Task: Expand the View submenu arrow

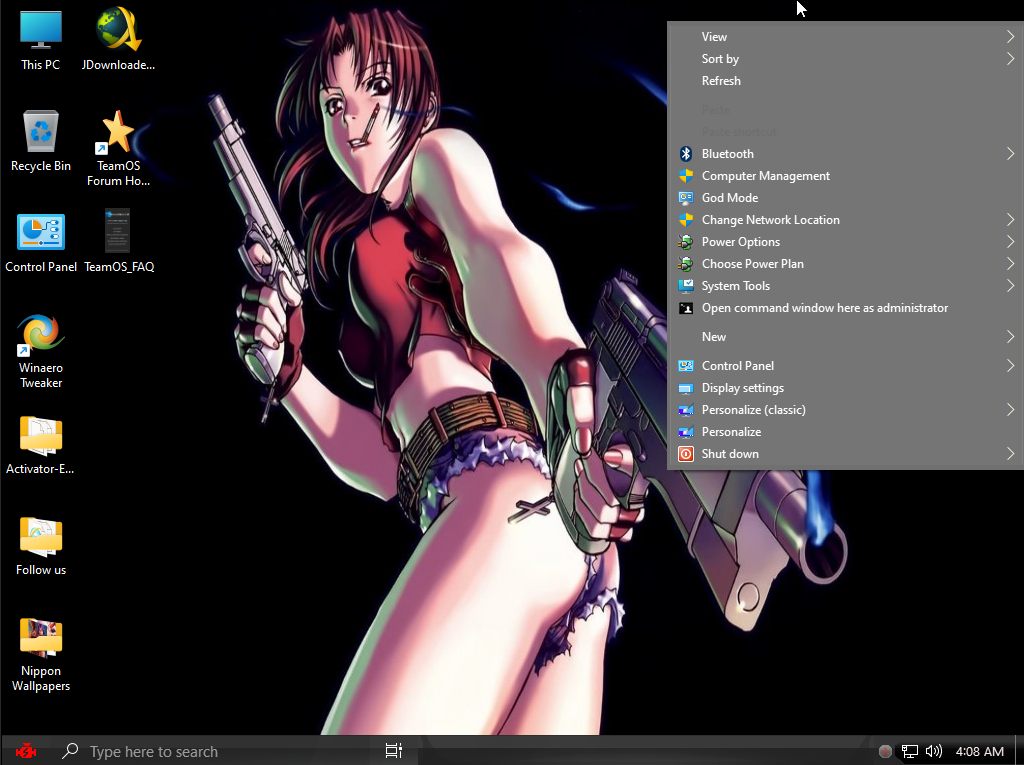Action: (1010, 37)
